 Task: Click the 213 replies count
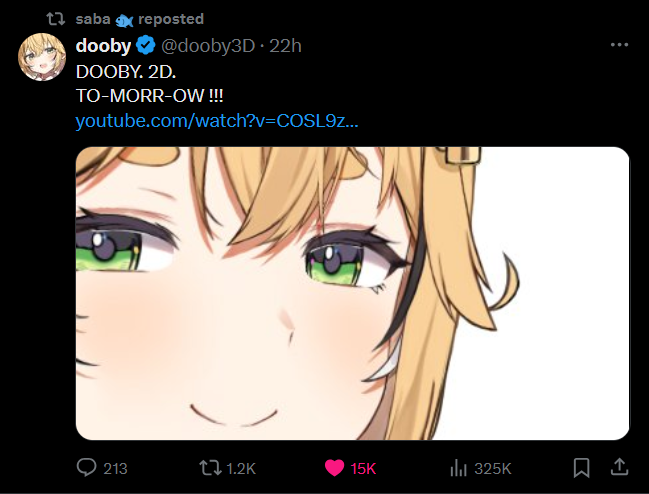(115, 468)
